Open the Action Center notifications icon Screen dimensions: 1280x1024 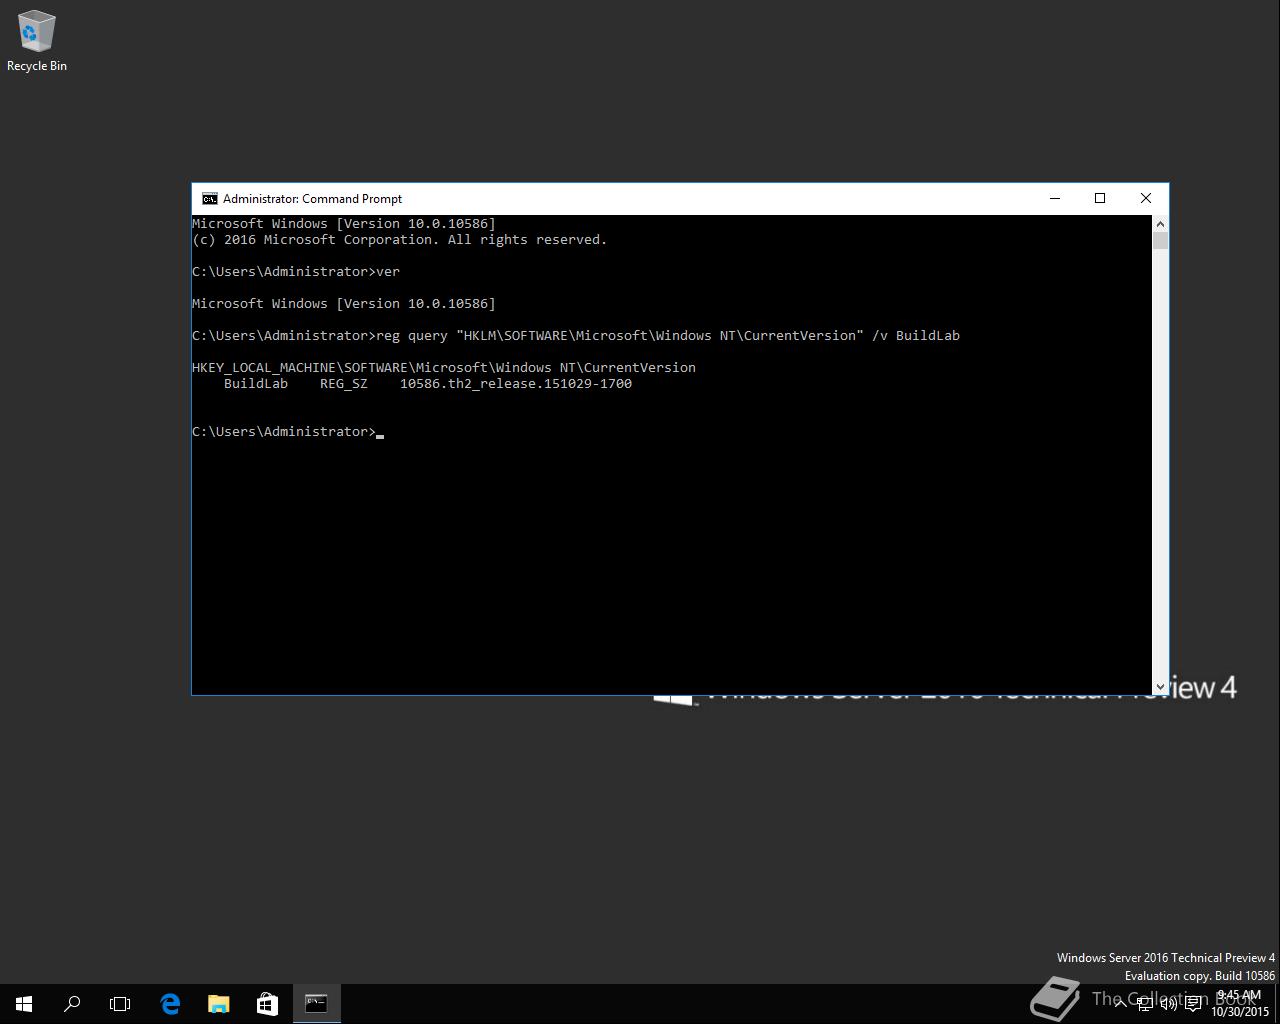click(1193, 1004)
